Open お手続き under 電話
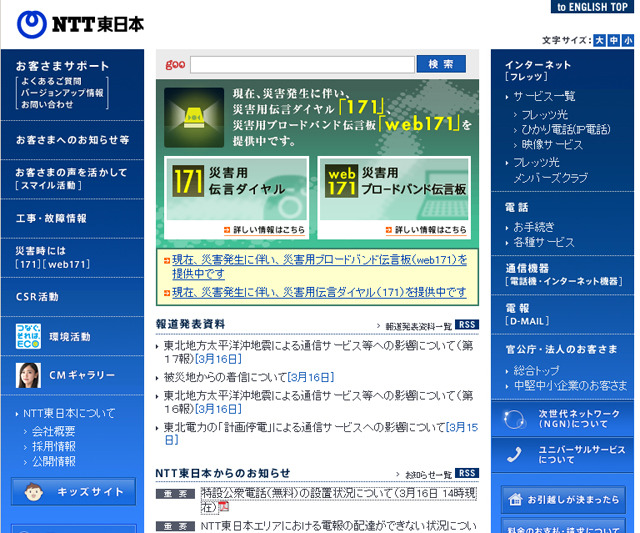The image size is (640, 533). [x=533, y=227]
